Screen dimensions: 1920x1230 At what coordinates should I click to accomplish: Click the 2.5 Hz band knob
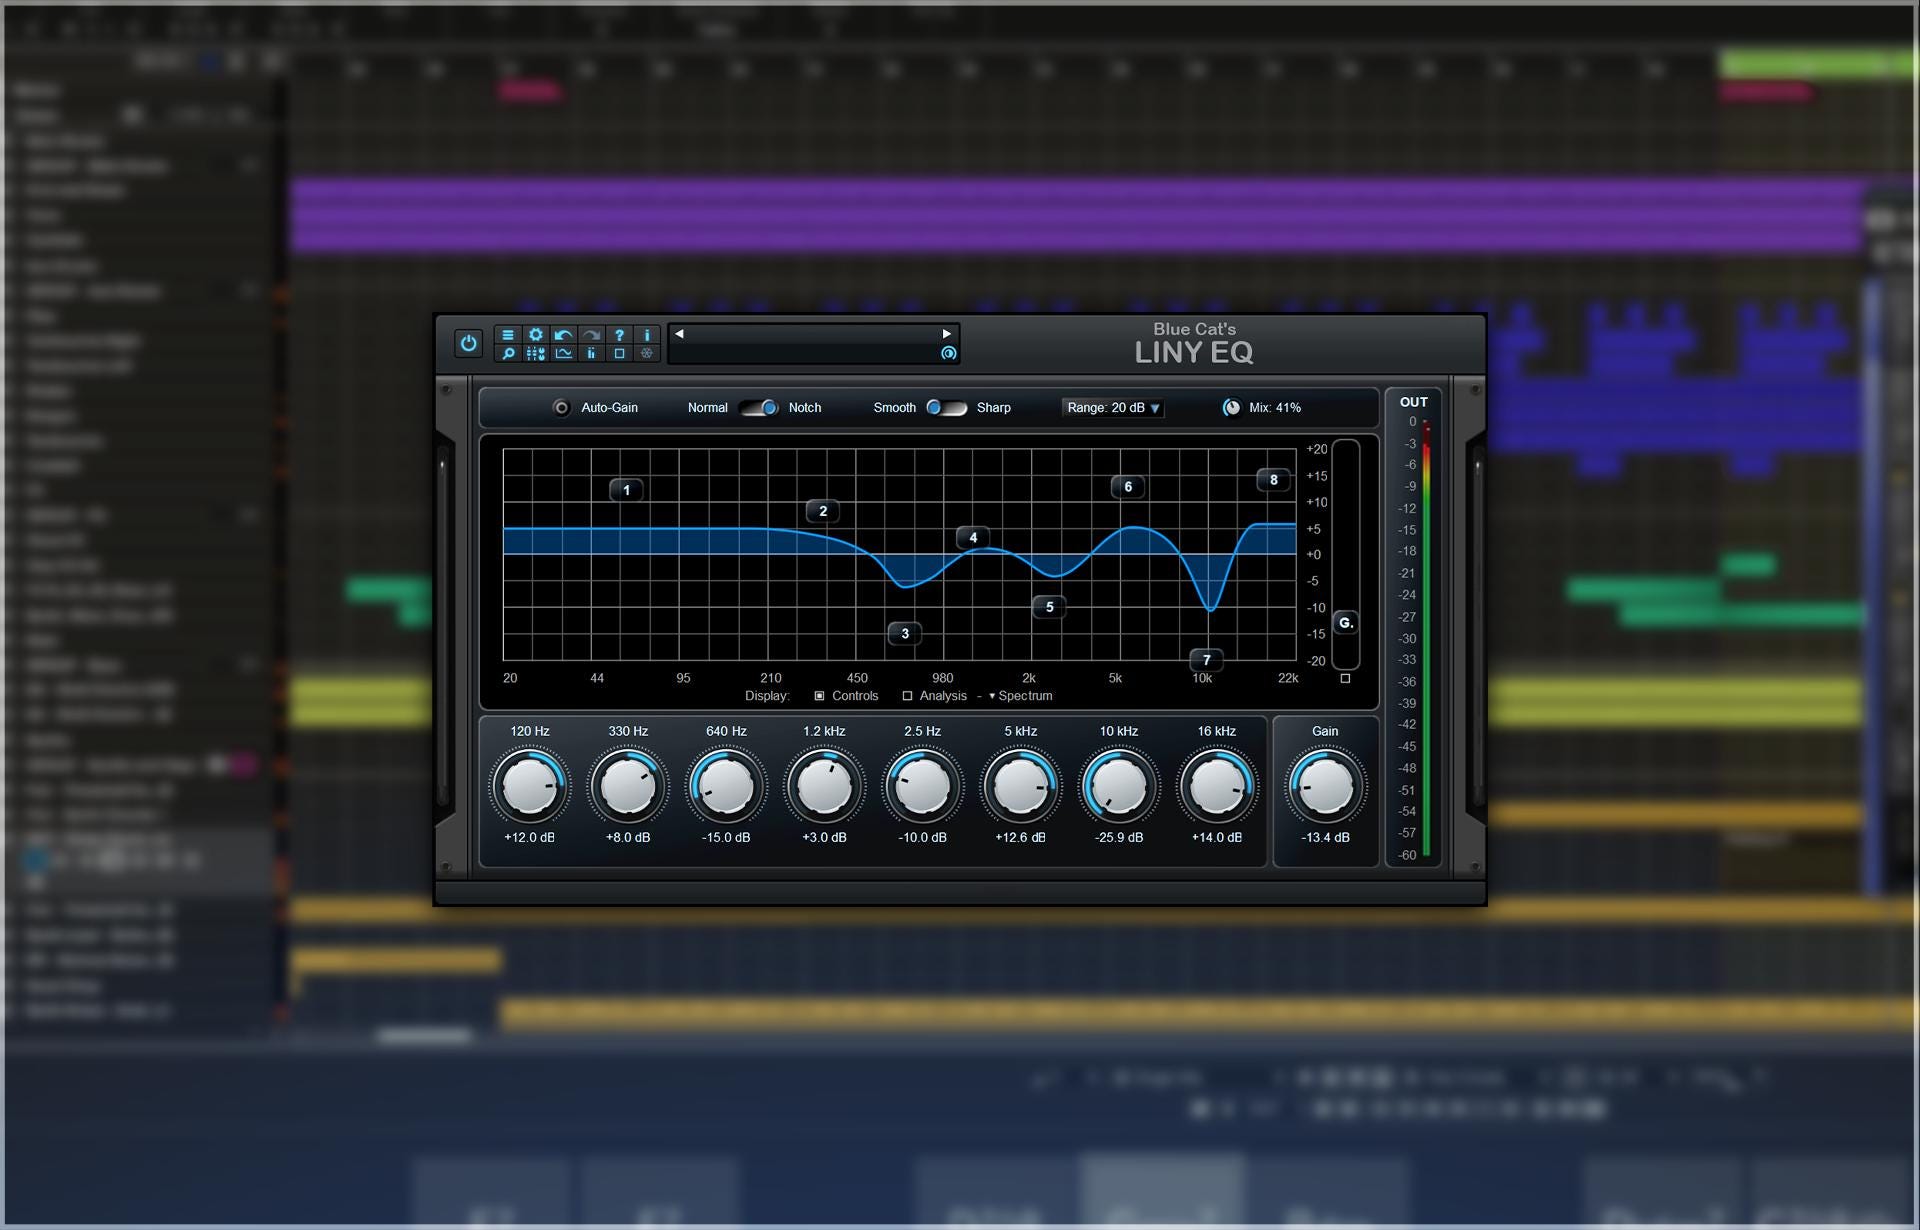[x=922, y=786]
